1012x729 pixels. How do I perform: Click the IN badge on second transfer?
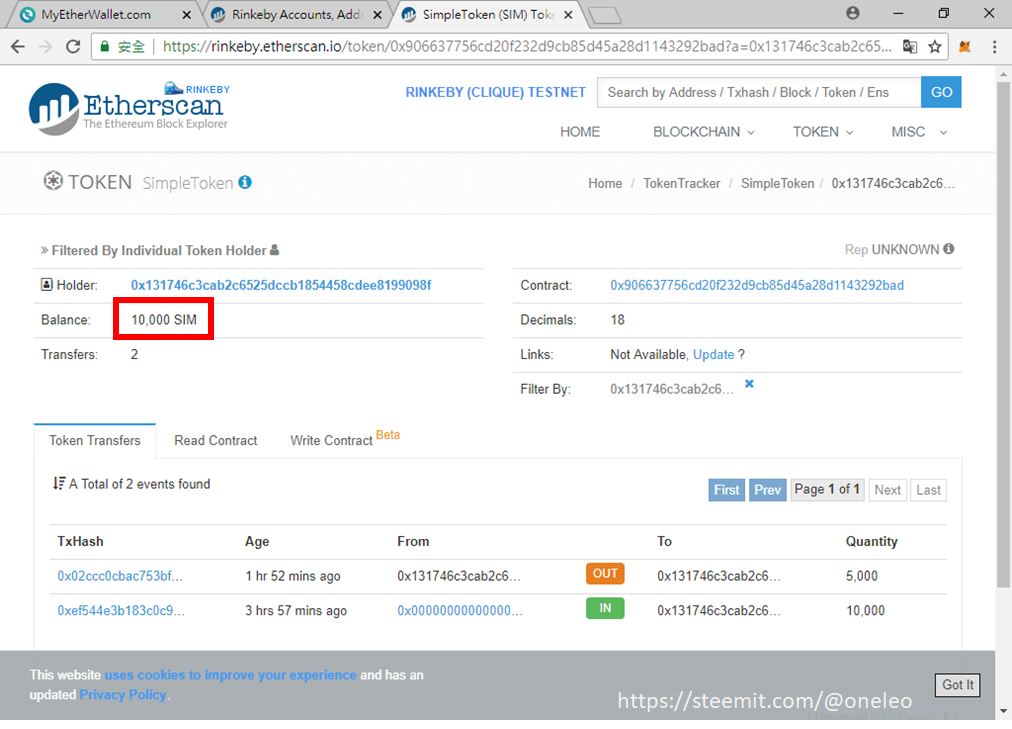click(605, 608)
